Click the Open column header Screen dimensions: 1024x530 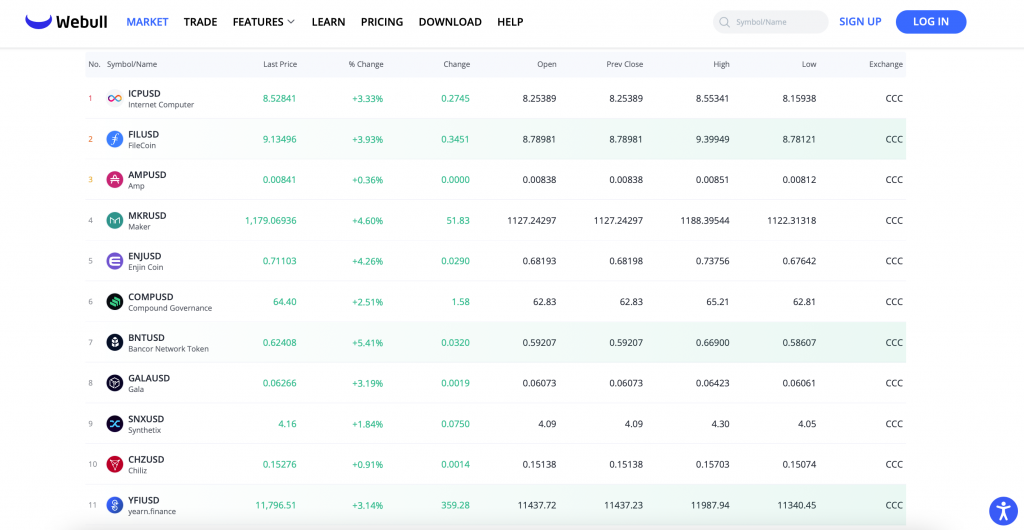(547, 64)
